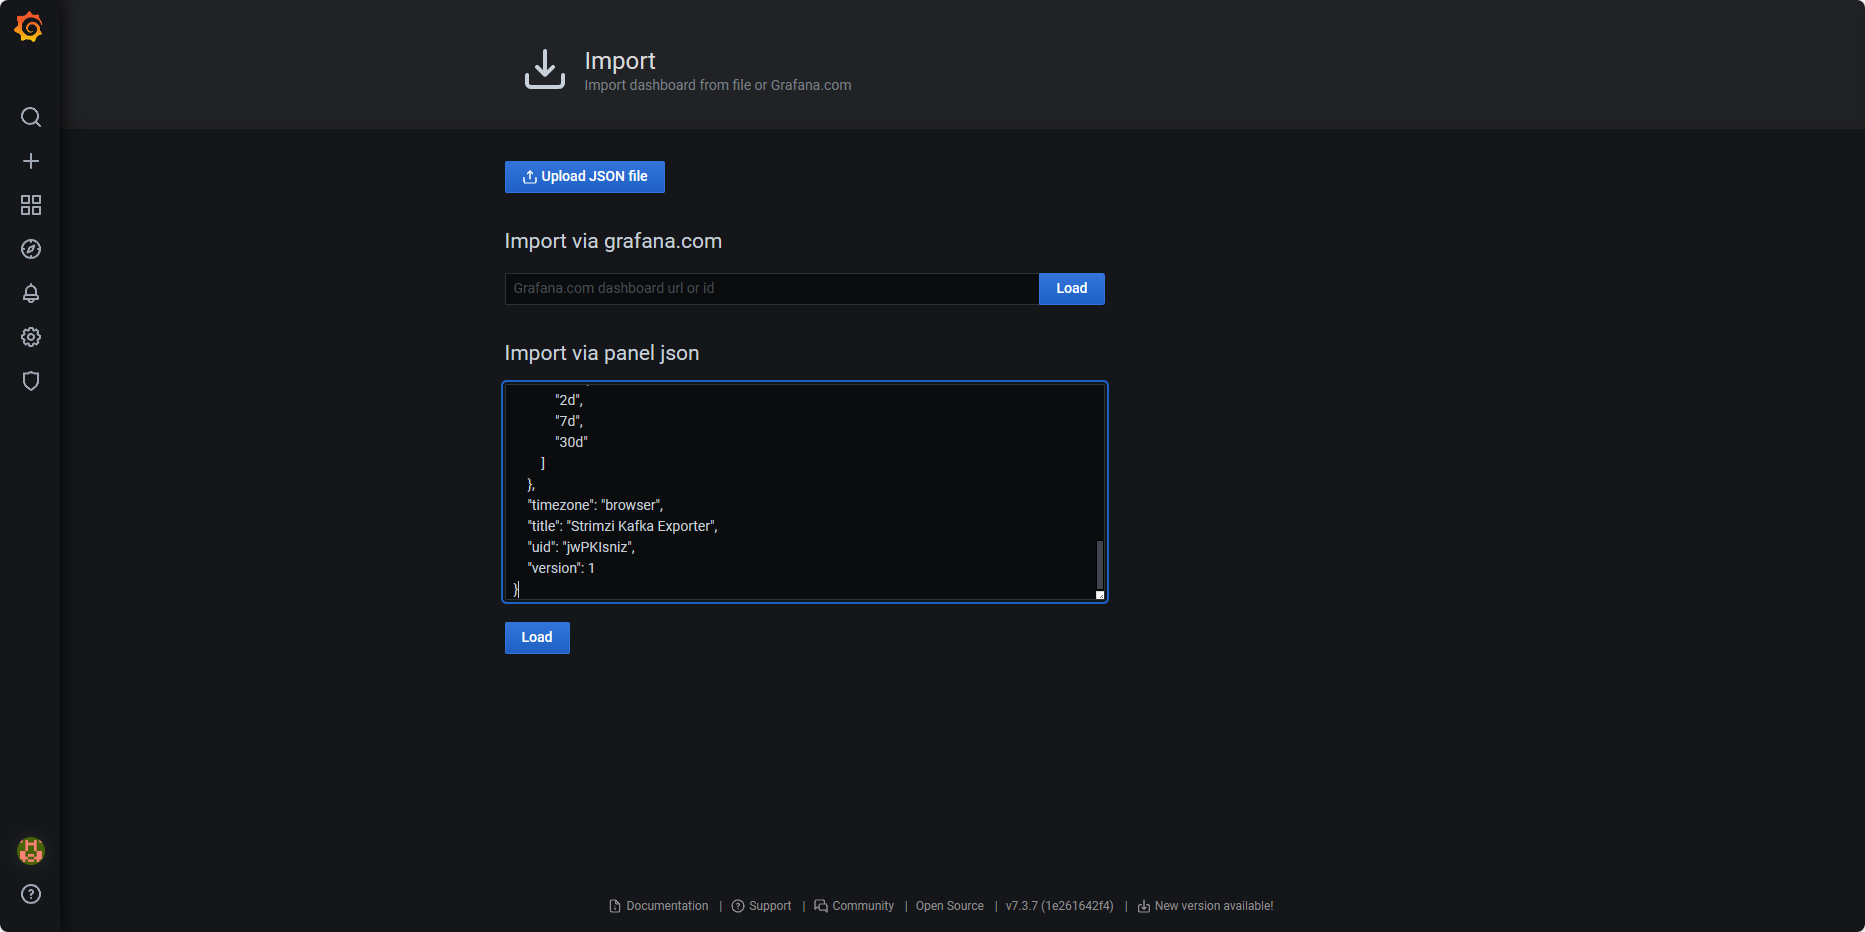Viewport: 1865px width, 932px height.
Task: Click the Import download icon in page header
Action: pyautogui.click(x=545, y=69)
